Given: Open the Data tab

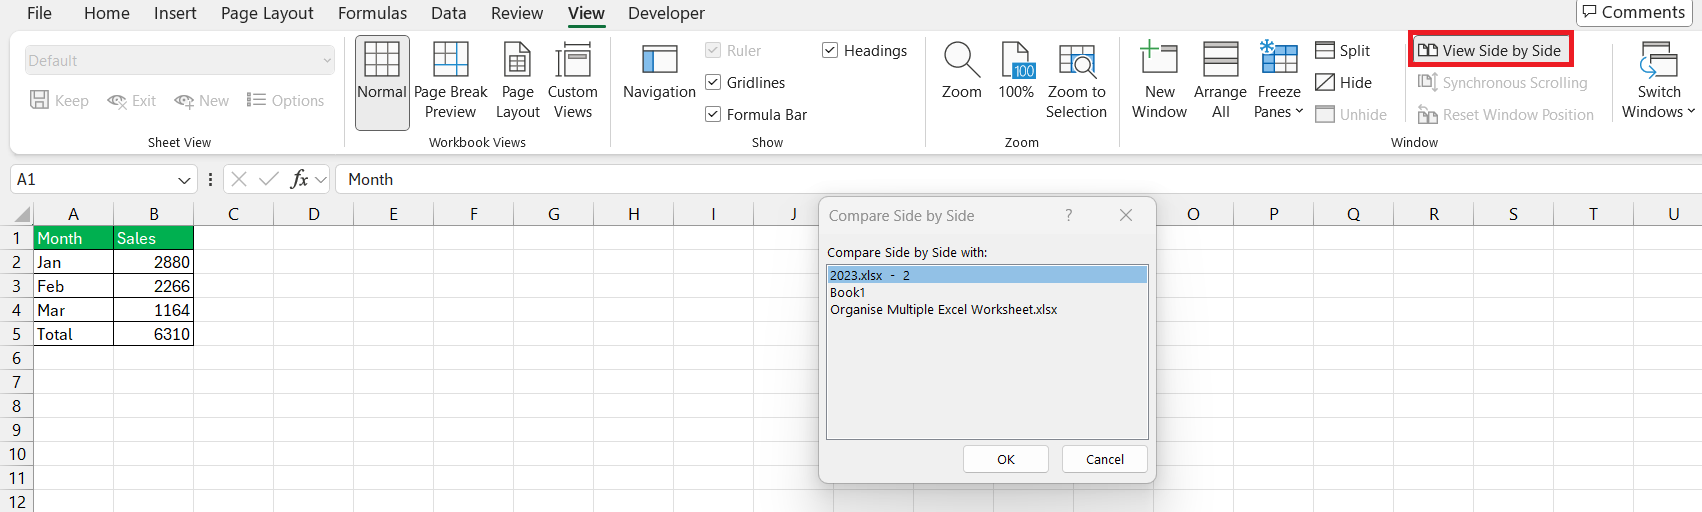Looking at the screenshot, I should (x=449, y=13).
